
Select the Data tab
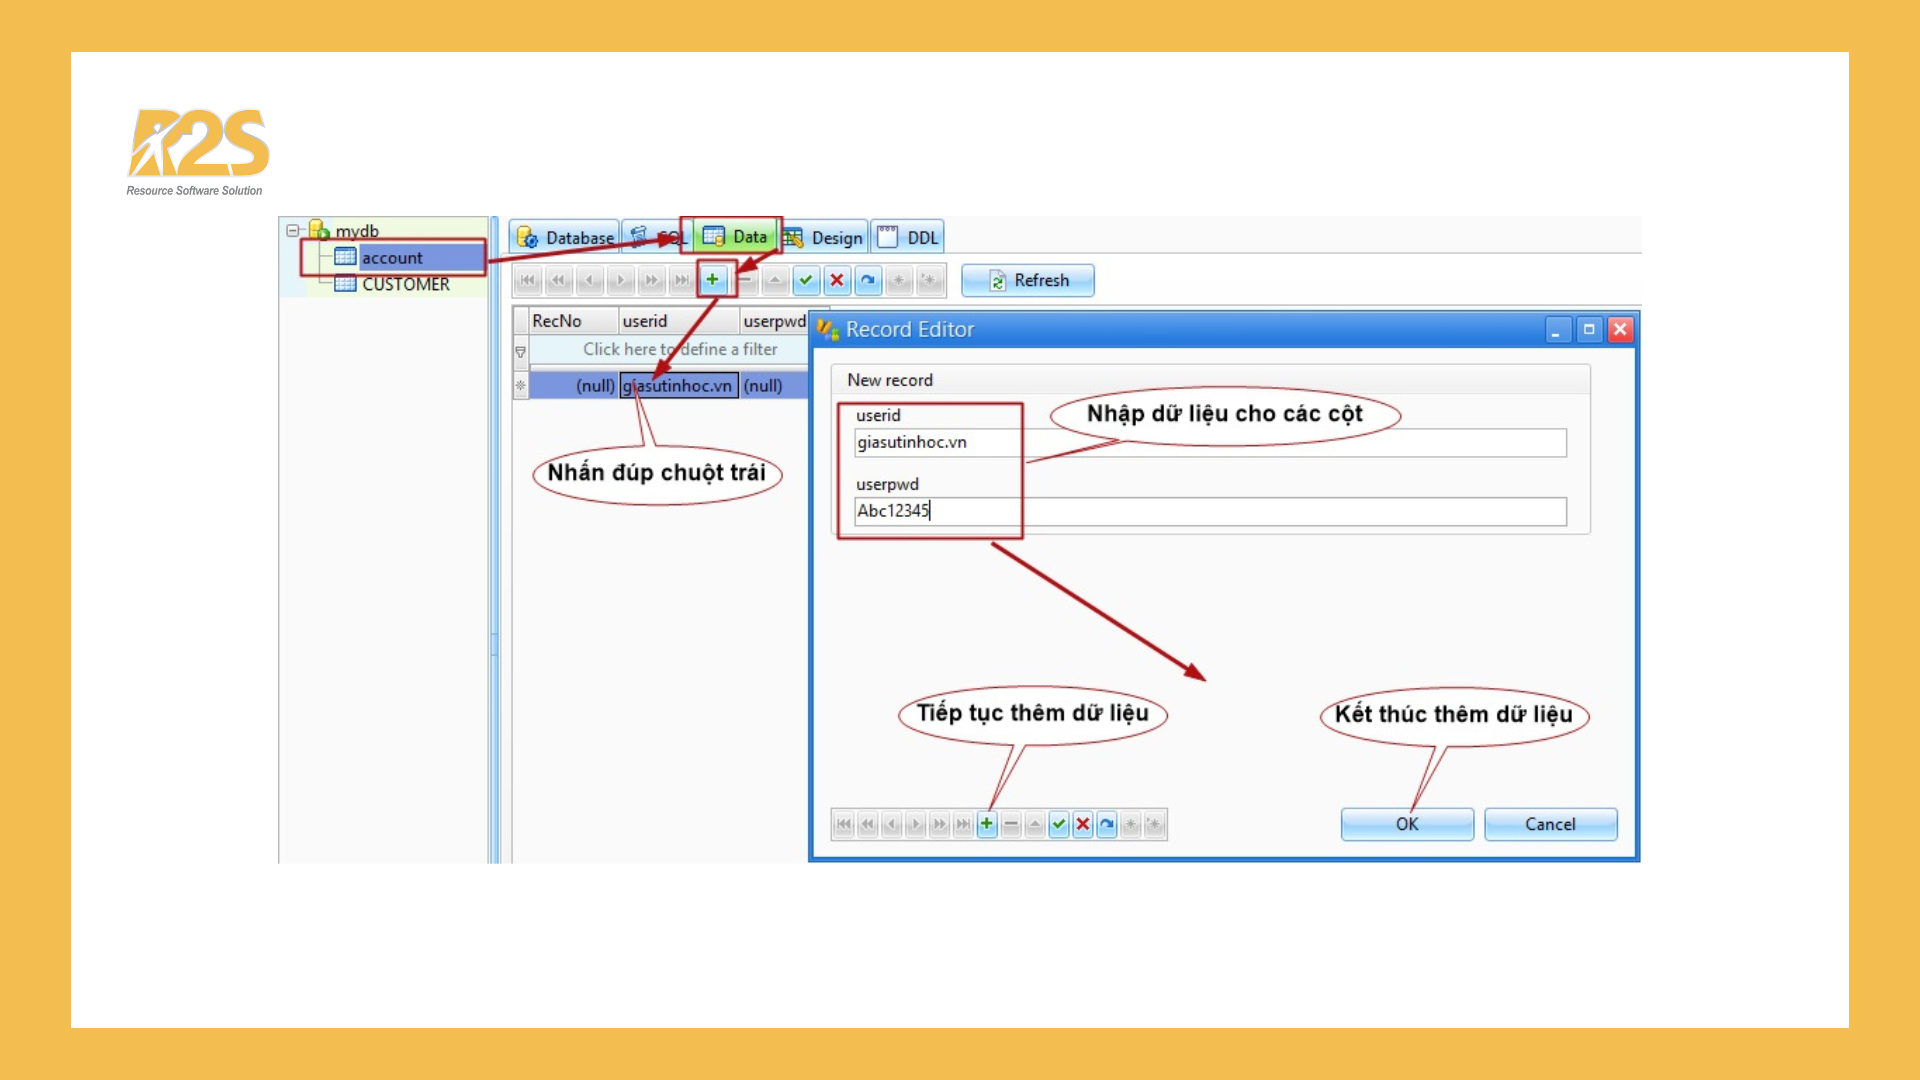pos(733,236)
